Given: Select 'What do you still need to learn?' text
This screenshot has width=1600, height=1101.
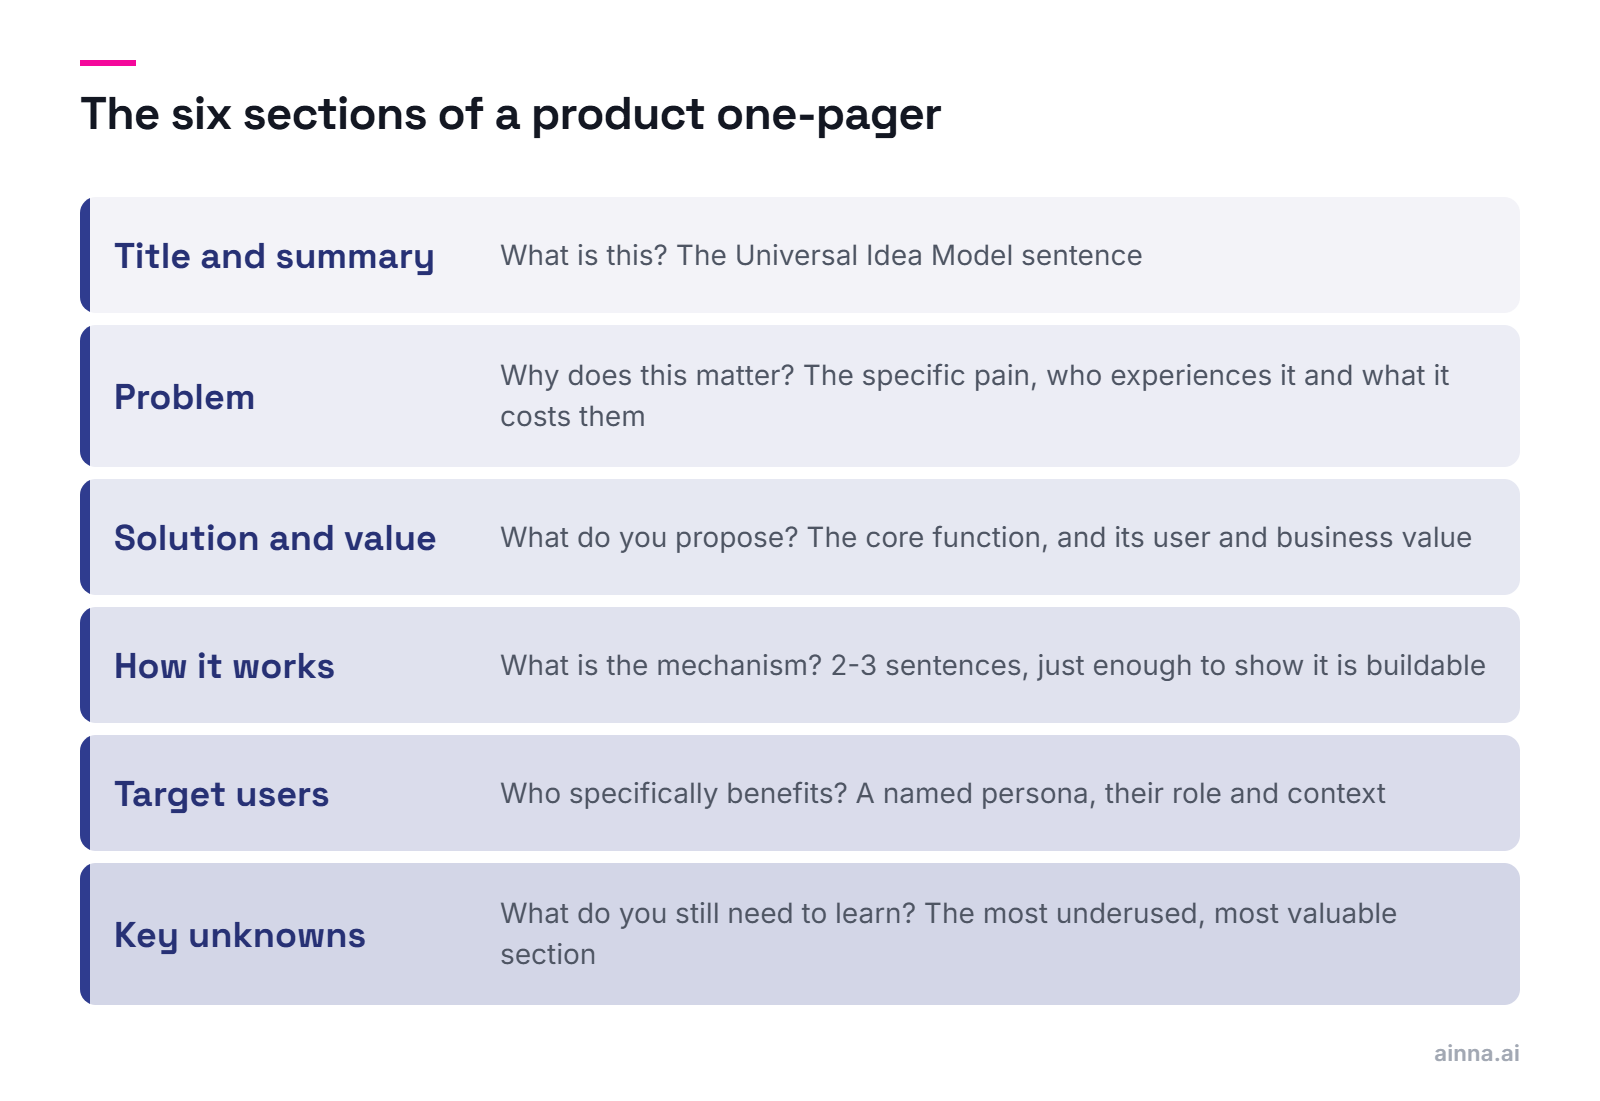Looking at the screenshot, I should [x=948, y=934].
